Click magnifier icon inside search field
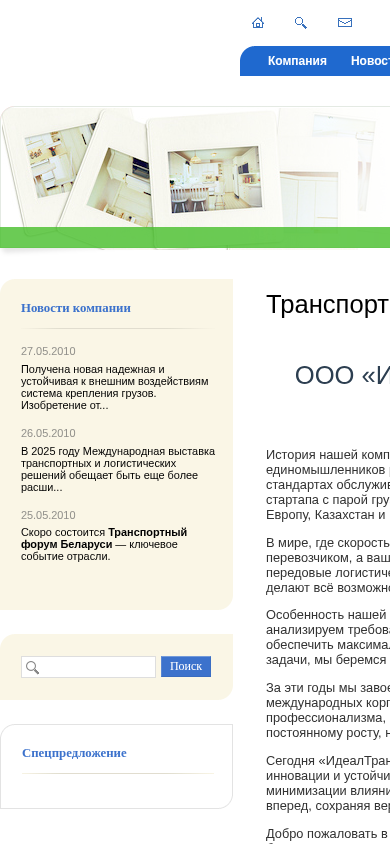Viewport: 390px width, 844px height. click(33, 667)
